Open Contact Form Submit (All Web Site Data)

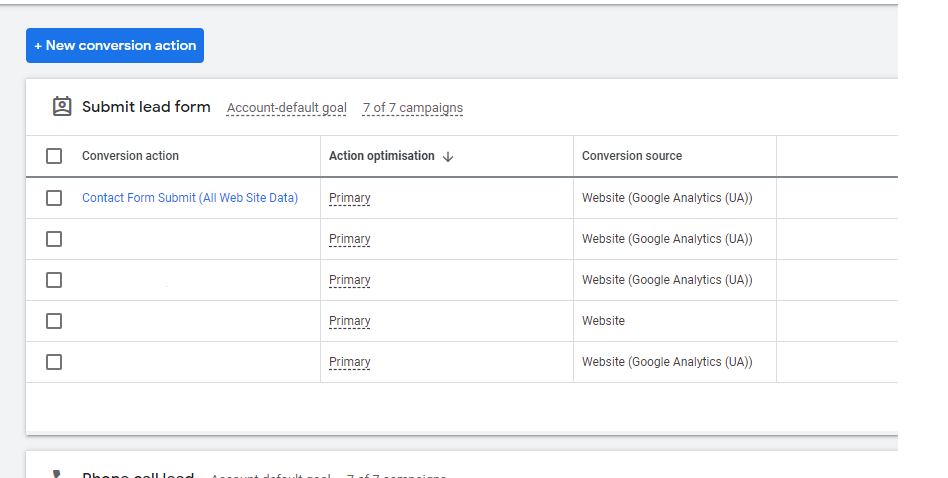190,198
